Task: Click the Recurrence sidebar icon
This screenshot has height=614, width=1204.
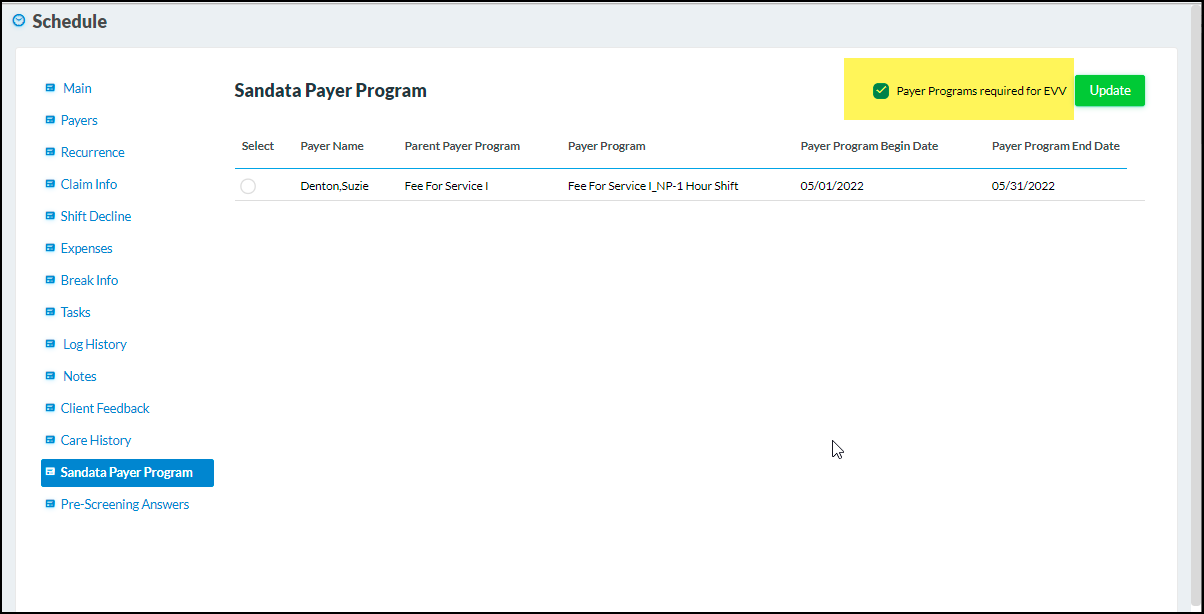Action: point(50,152)
